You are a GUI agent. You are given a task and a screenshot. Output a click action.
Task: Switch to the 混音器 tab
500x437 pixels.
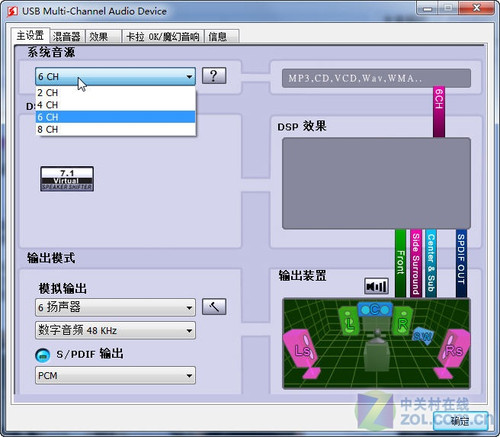pos(67,36)
